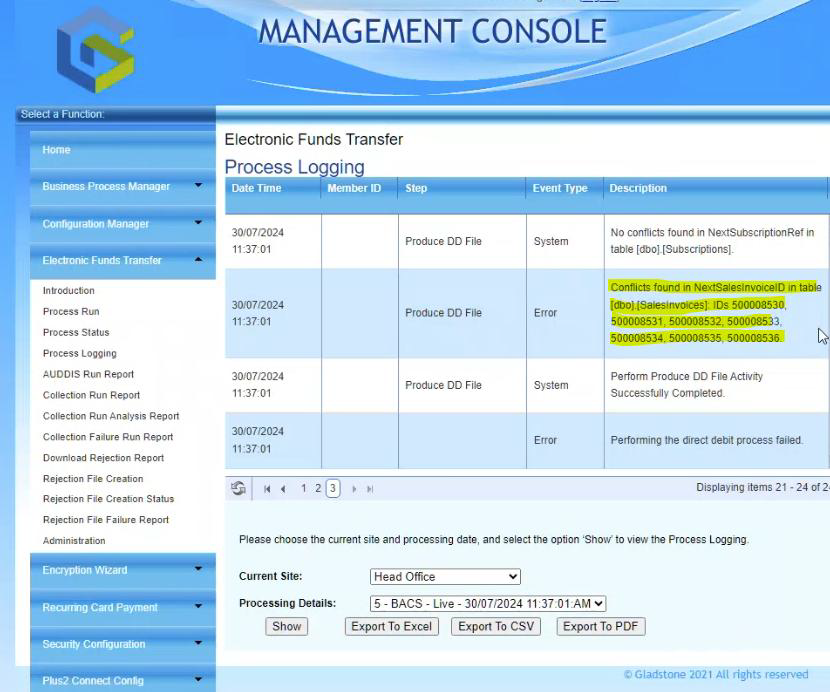830x692 pixels.
Task: Click Export To PDF button
Action: click(x=601, y=626)
